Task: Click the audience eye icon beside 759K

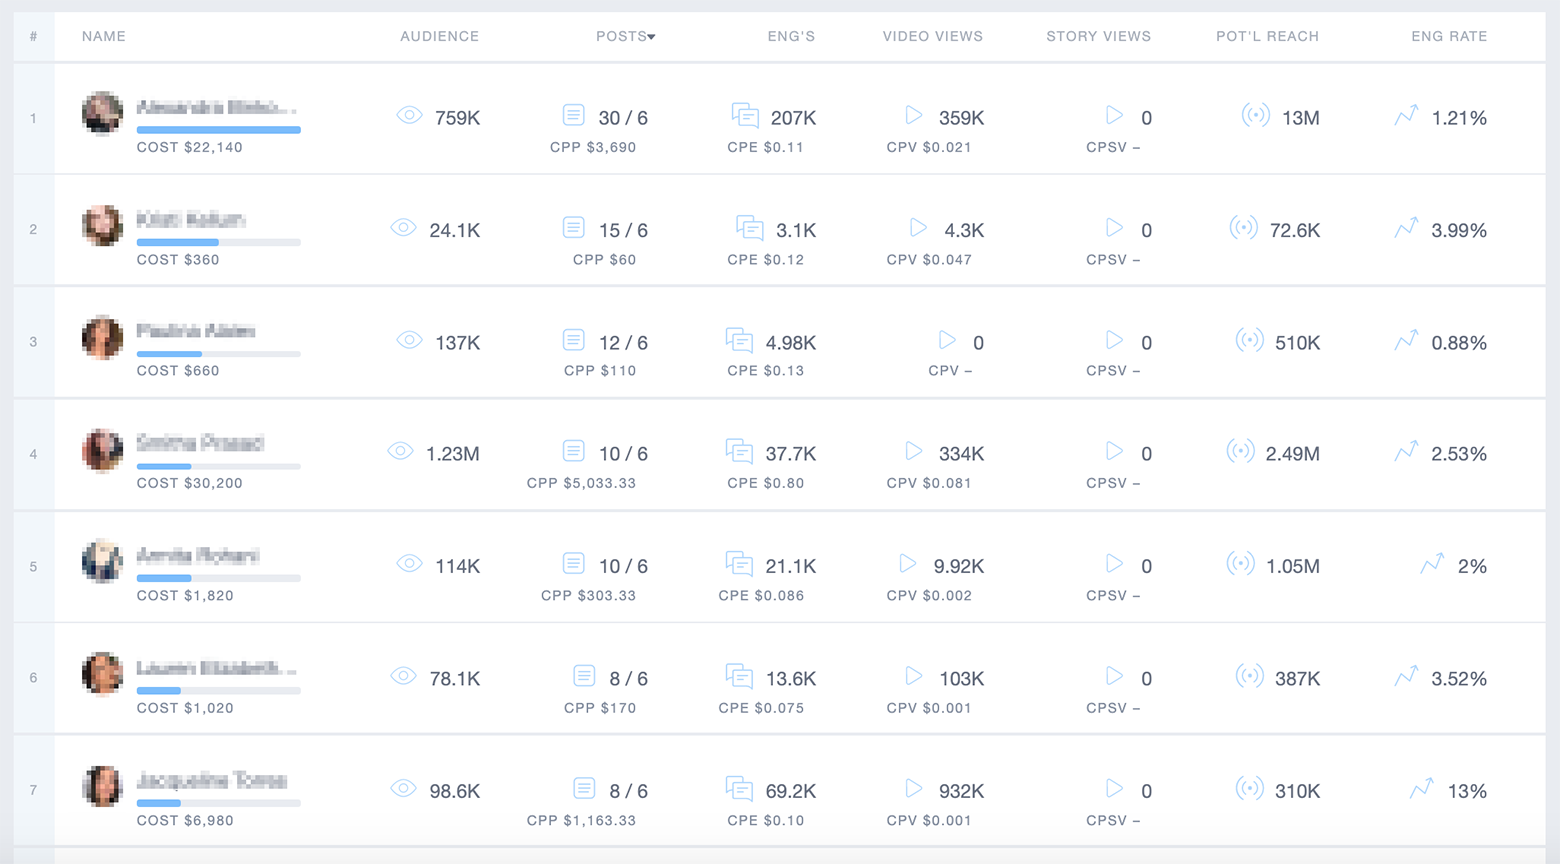Action: point(409,115)
